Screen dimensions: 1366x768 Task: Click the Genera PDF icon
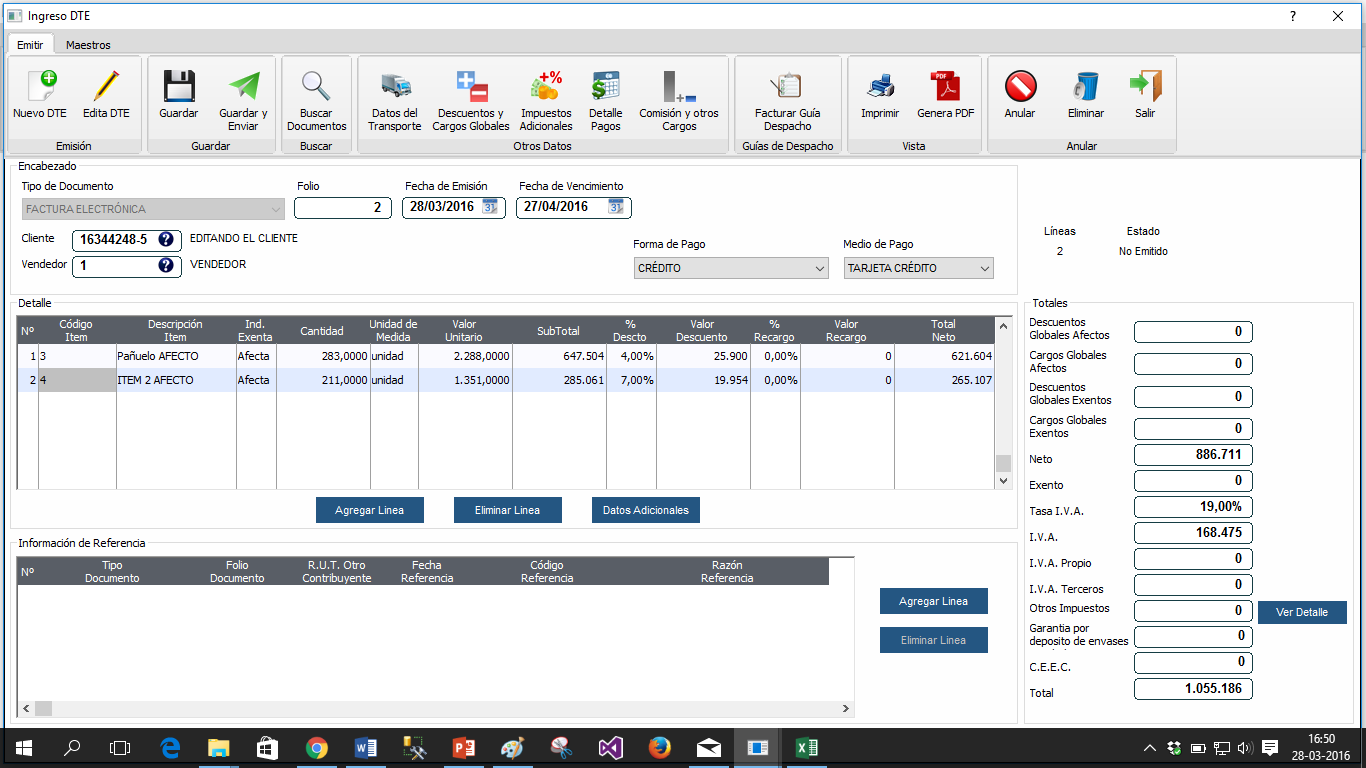tap(945, 87)
